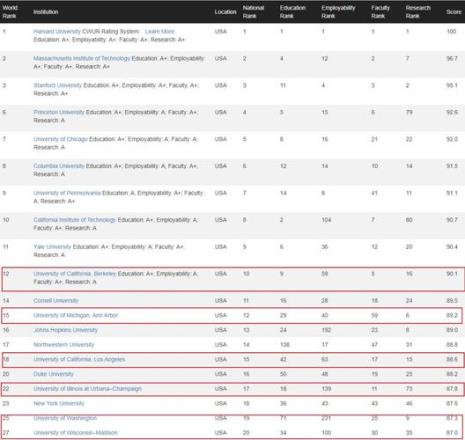The width and height of the screenshot is (465, 440).
Task: Open the Yale University link
Action: coord(52,247)
